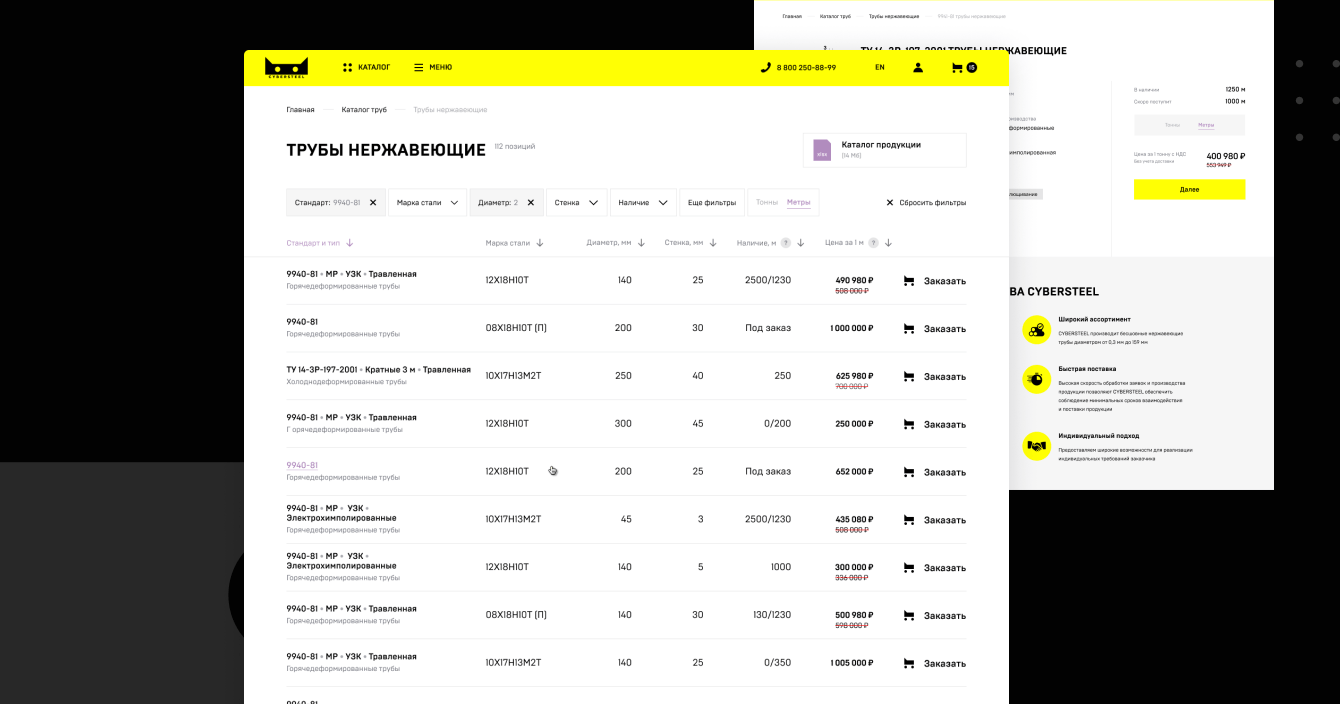Click the cart counter badge 15

click(971, 67)
